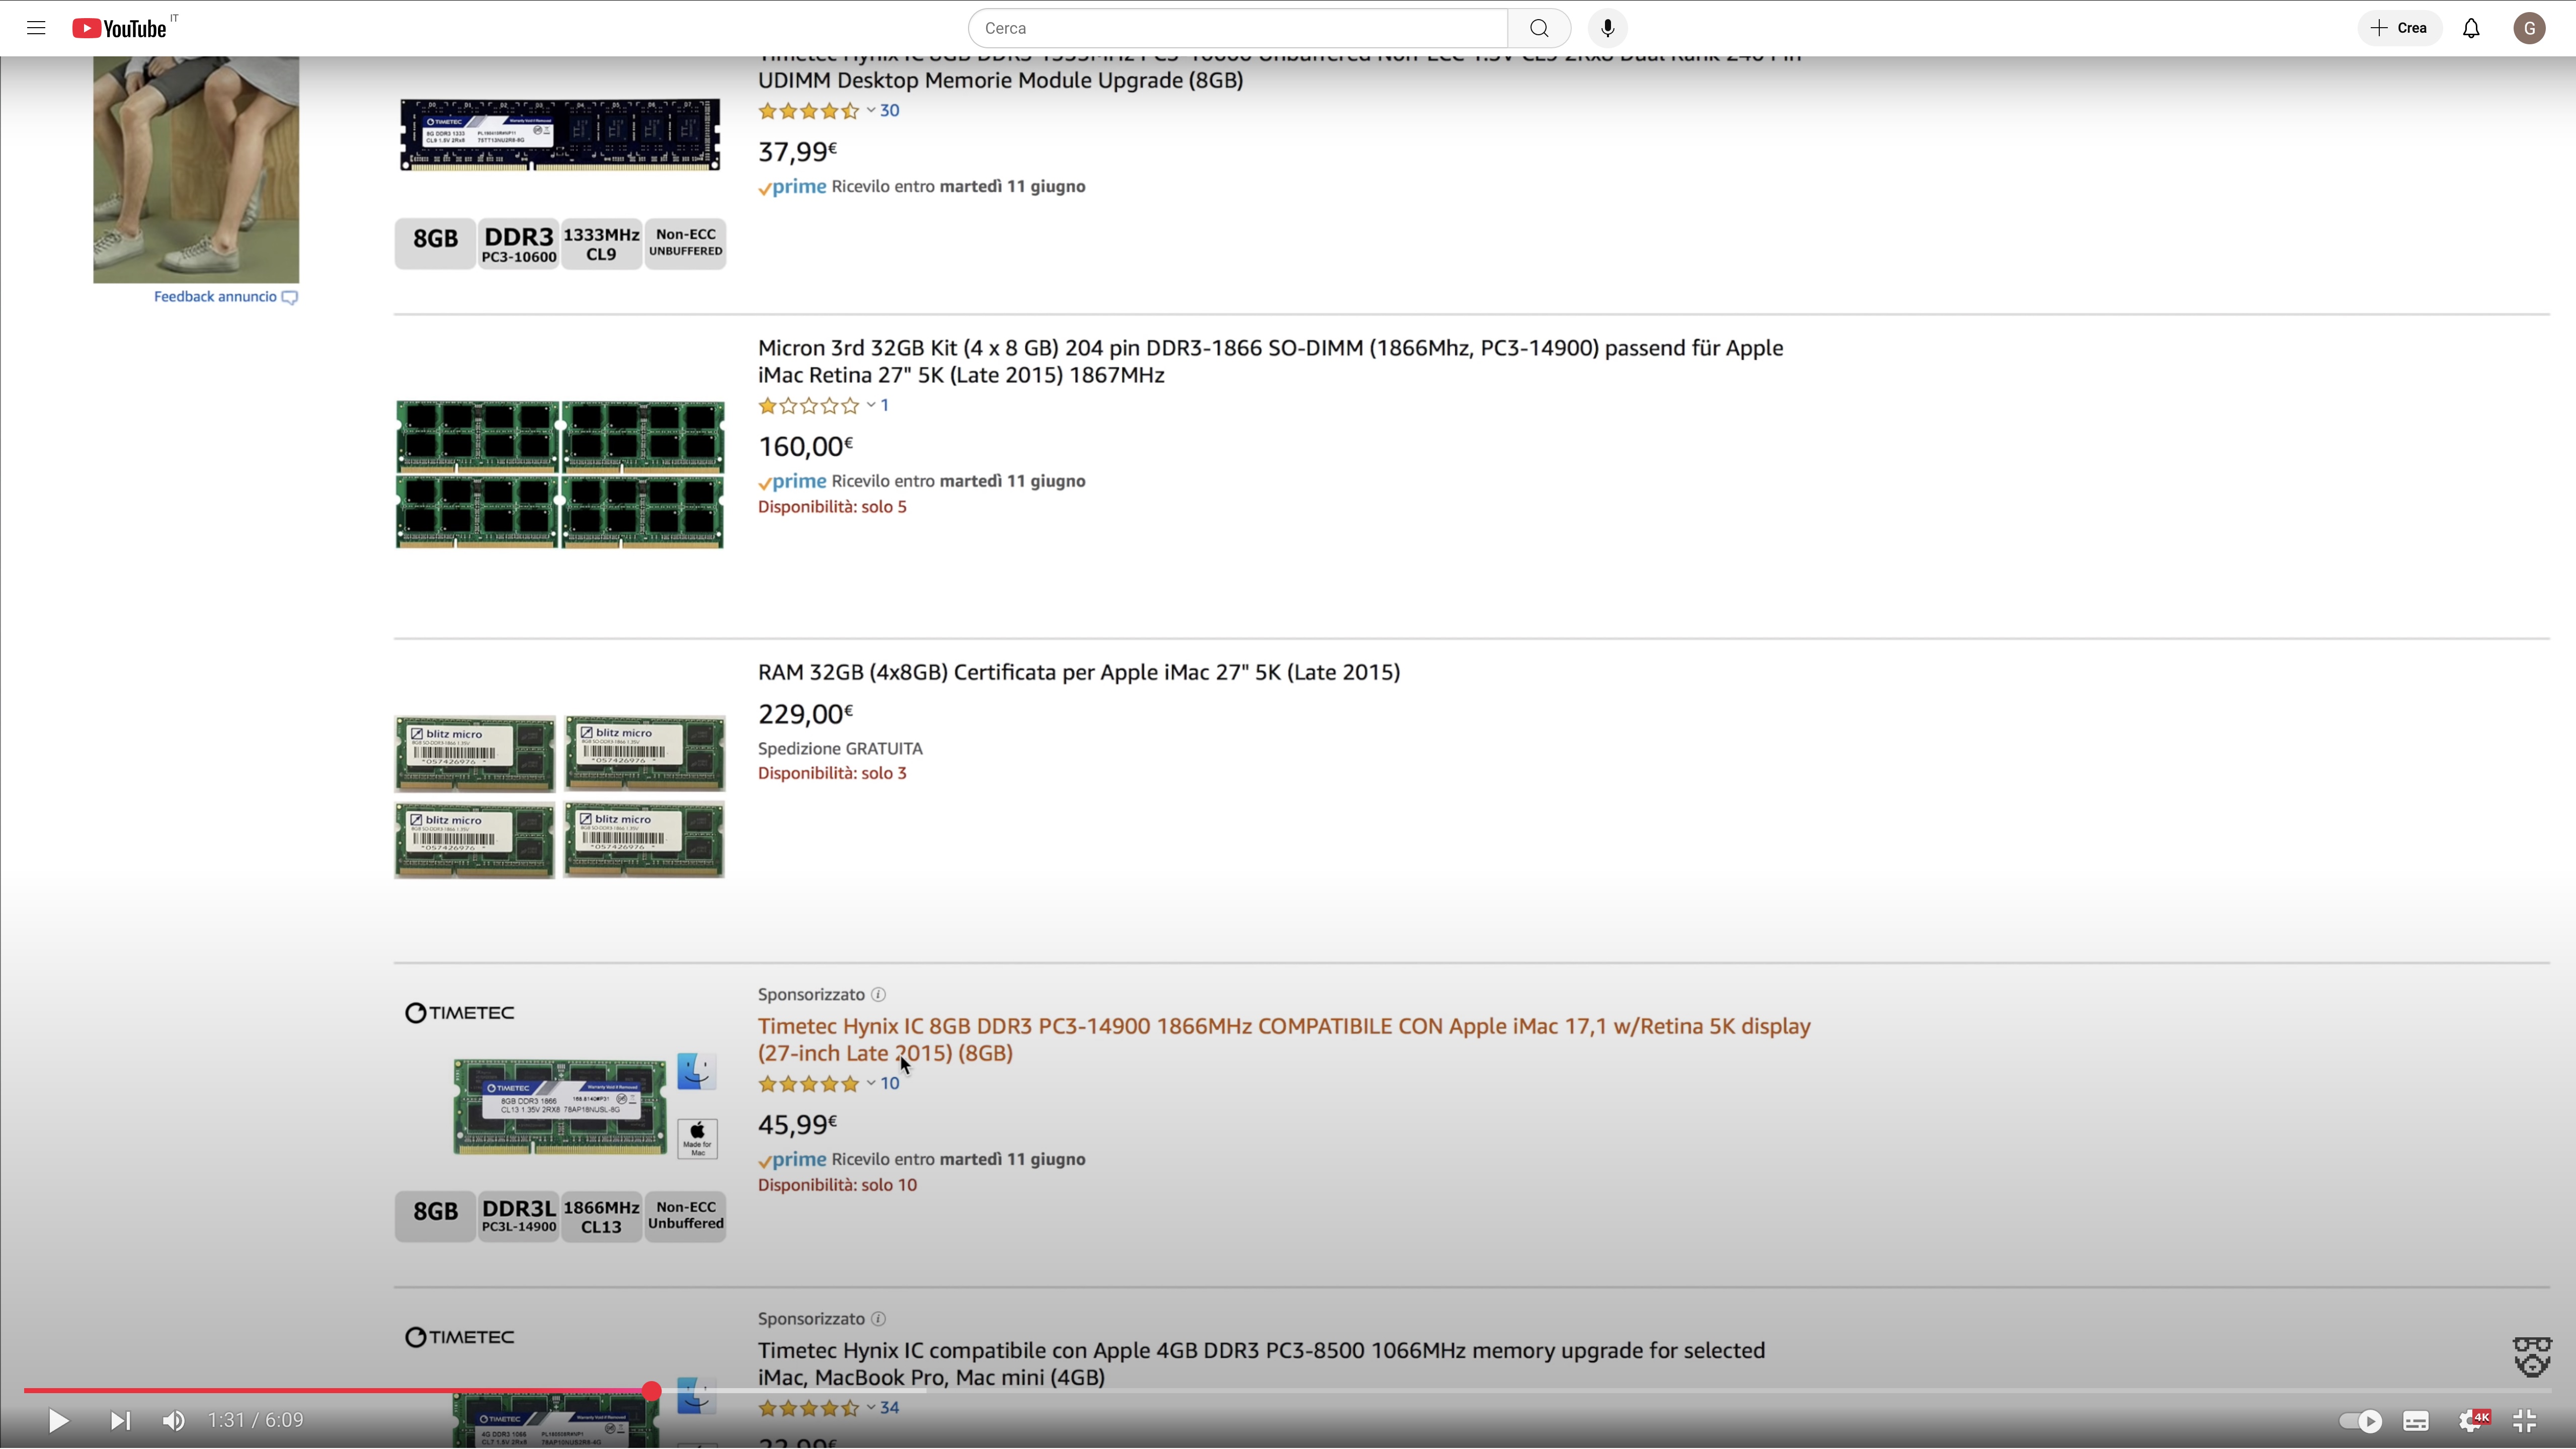Click the Cerca search input field
Viewport: 2576px width, 1449px height.
pyautogui.click(x=1238, y=28)
